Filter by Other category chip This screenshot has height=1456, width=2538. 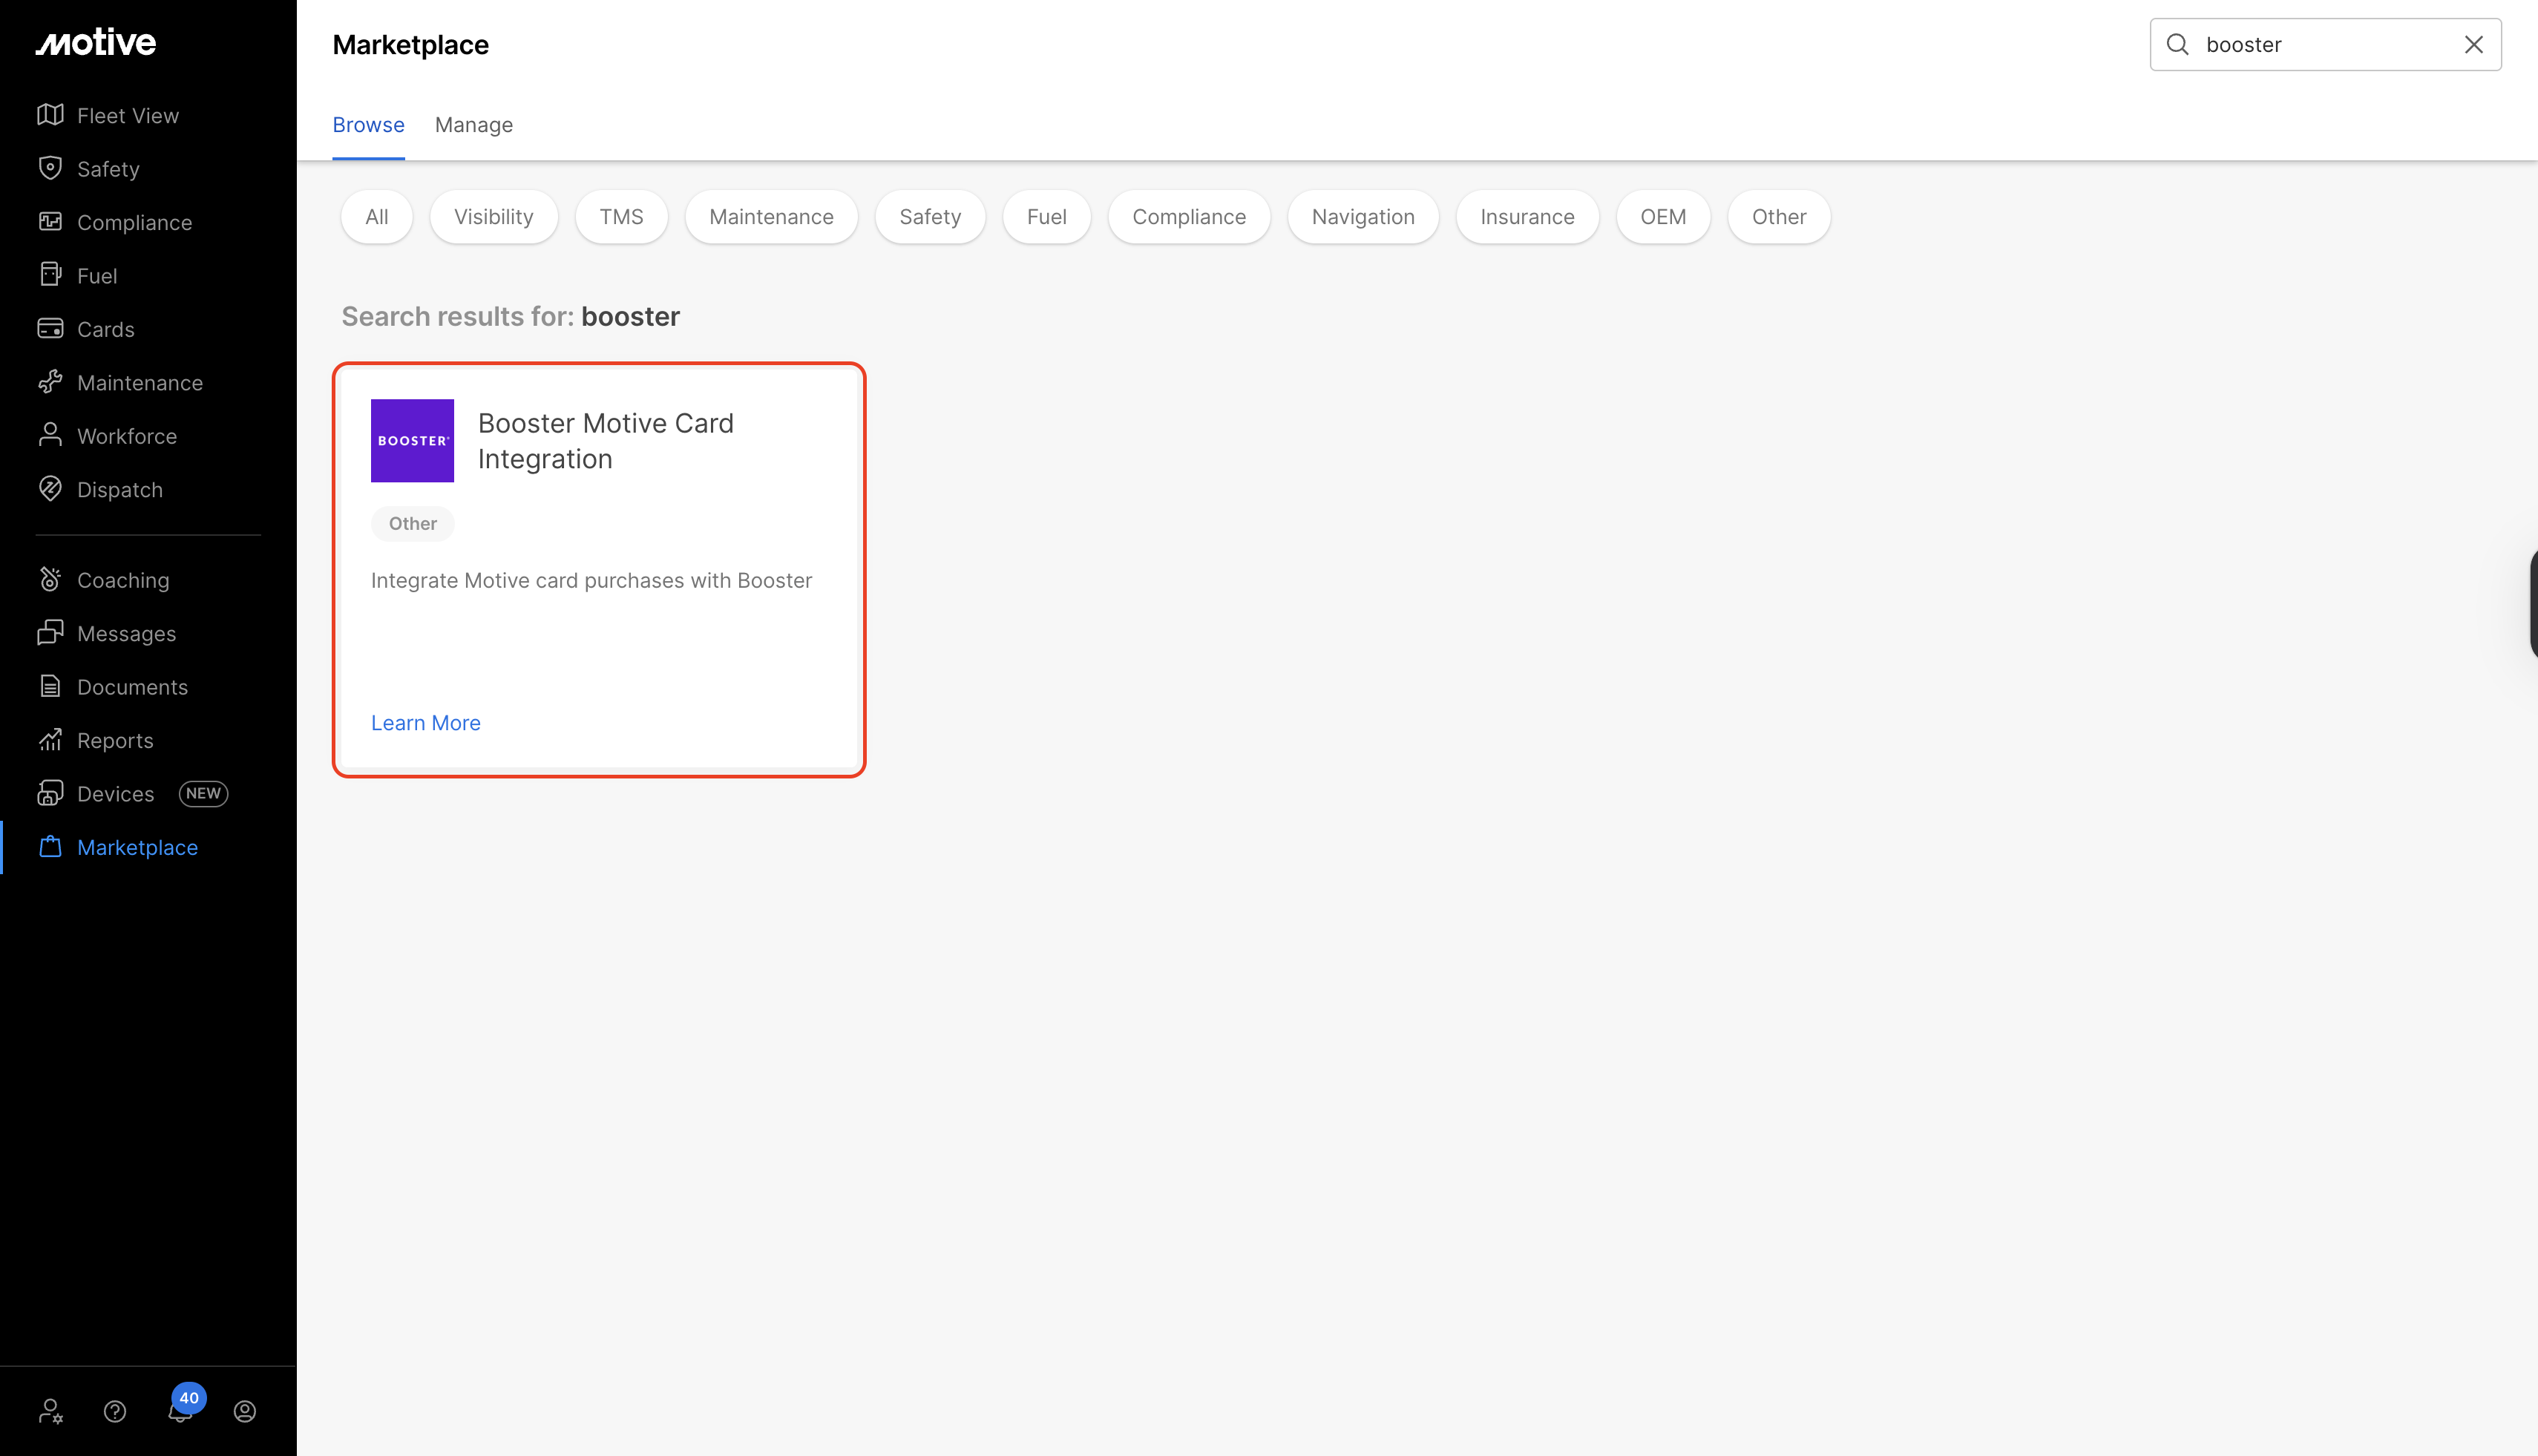click(1779, 217)
